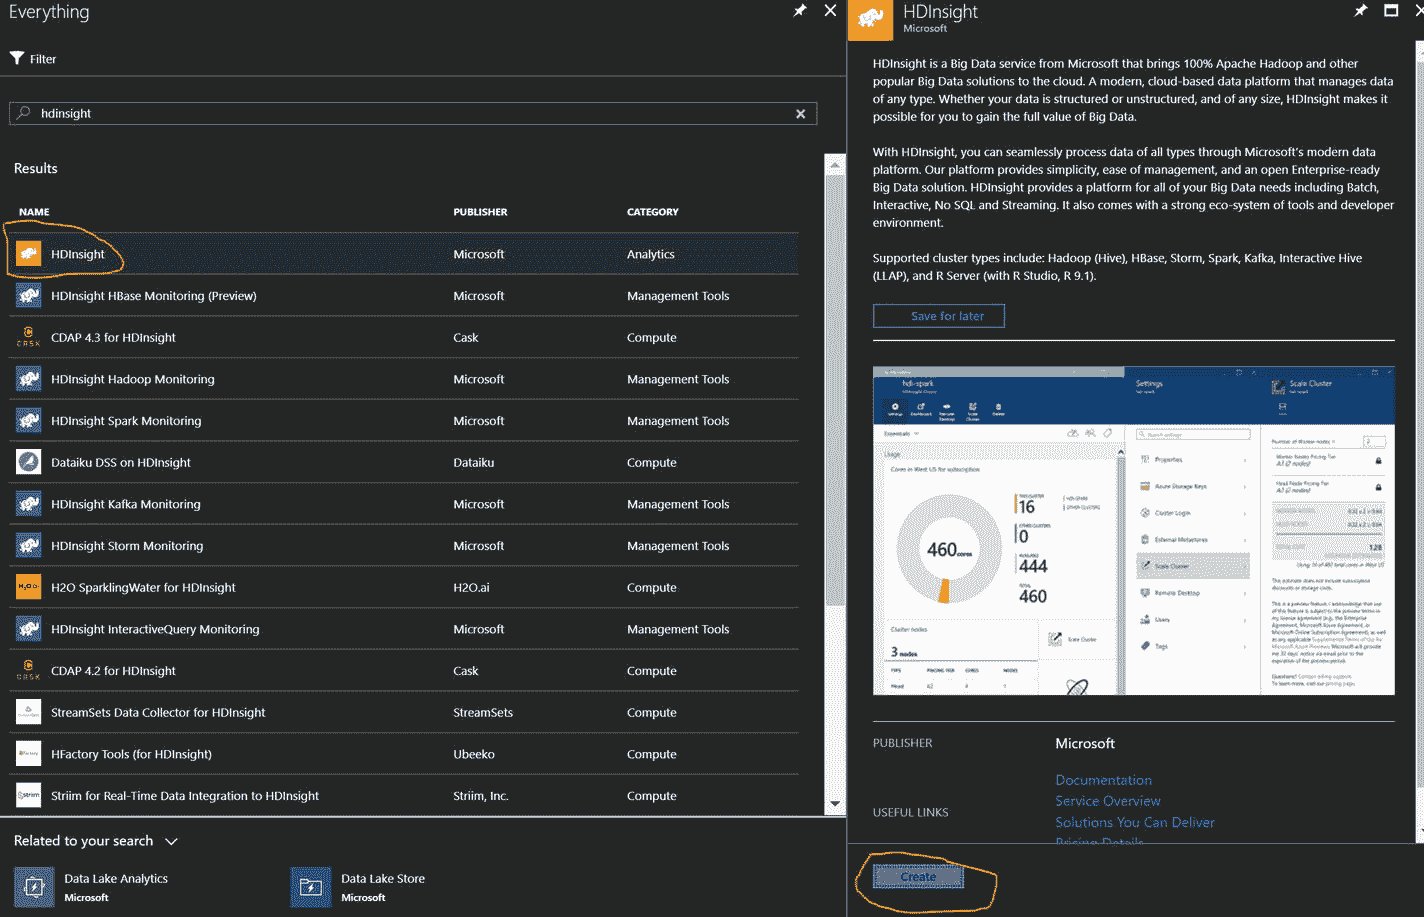
Task: Click the CDAP 4.3 Cask icon
Action: tap(29, 337)
